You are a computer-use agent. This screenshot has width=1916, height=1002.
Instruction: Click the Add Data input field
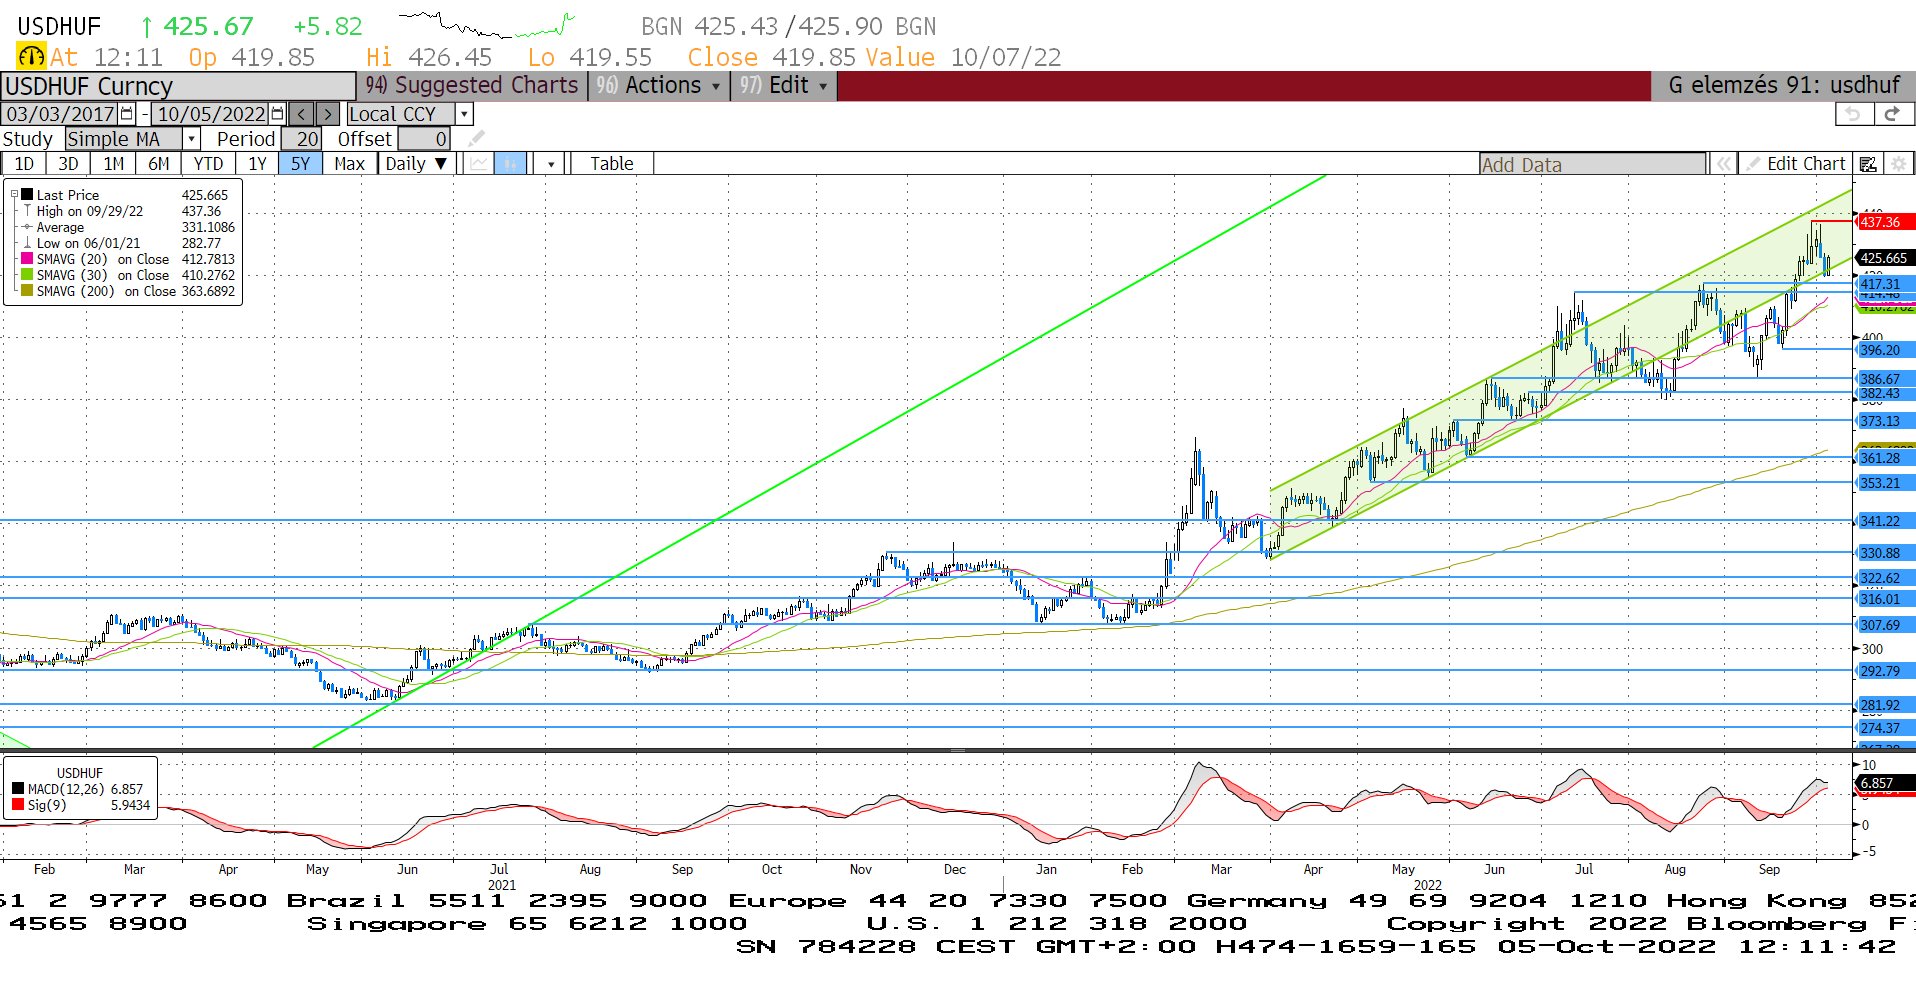[x=1592, y=164]
